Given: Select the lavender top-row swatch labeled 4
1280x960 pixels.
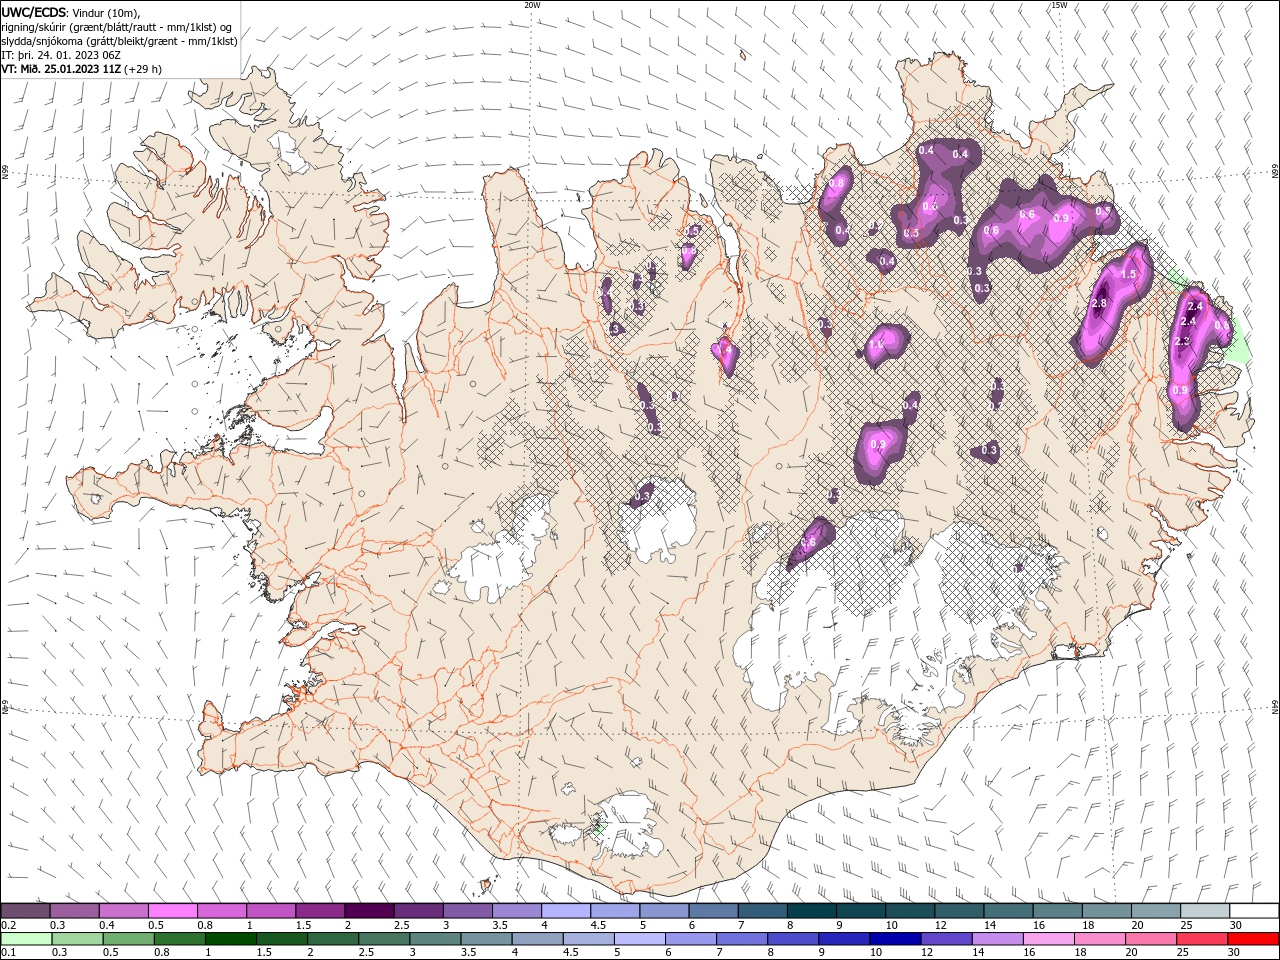Looking at the screenshot, I should click(x=565, y=911).
